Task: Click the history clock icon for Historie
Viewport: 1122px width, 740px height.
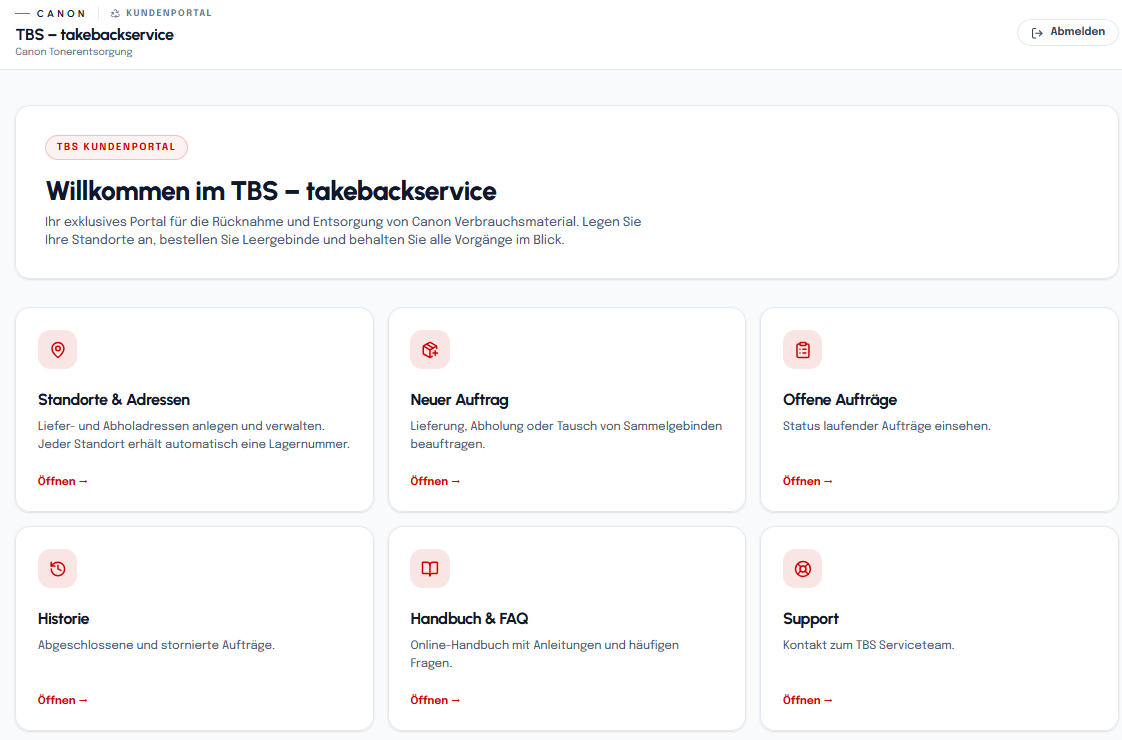Action: click(x=58, y=568)
